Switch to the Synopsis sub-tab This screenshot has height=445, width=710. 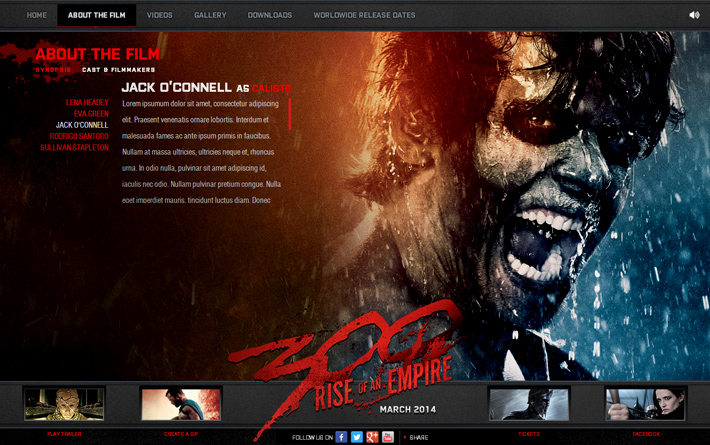pos(53,70)
